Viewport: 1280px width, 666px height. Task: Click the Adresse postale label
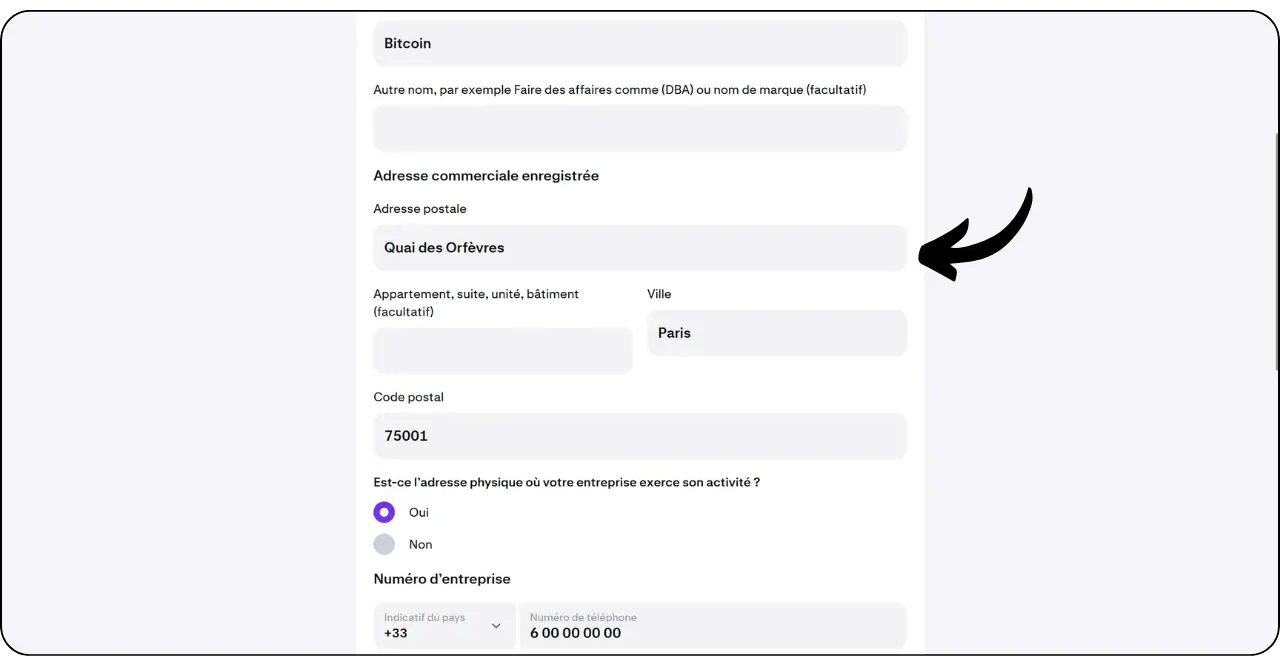(x=420, y=209)
